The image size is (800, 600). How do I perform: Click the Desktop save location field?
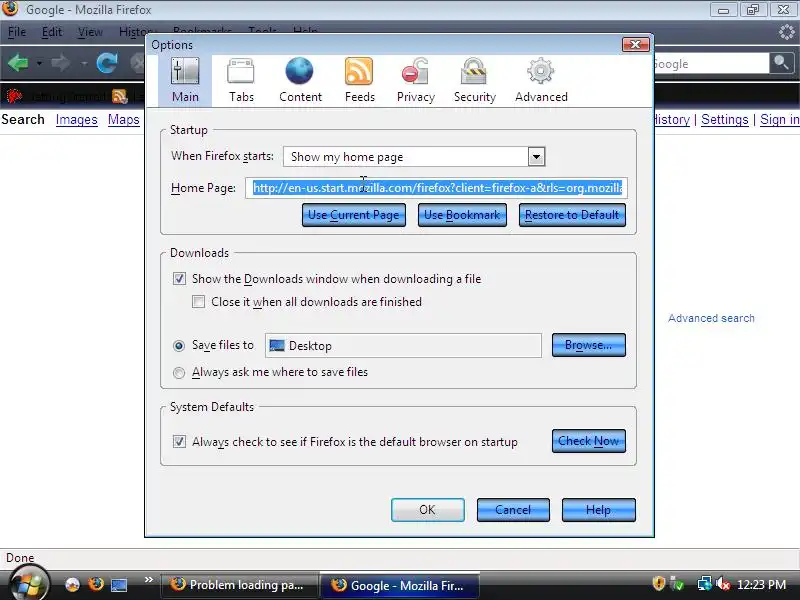[403, 345]
